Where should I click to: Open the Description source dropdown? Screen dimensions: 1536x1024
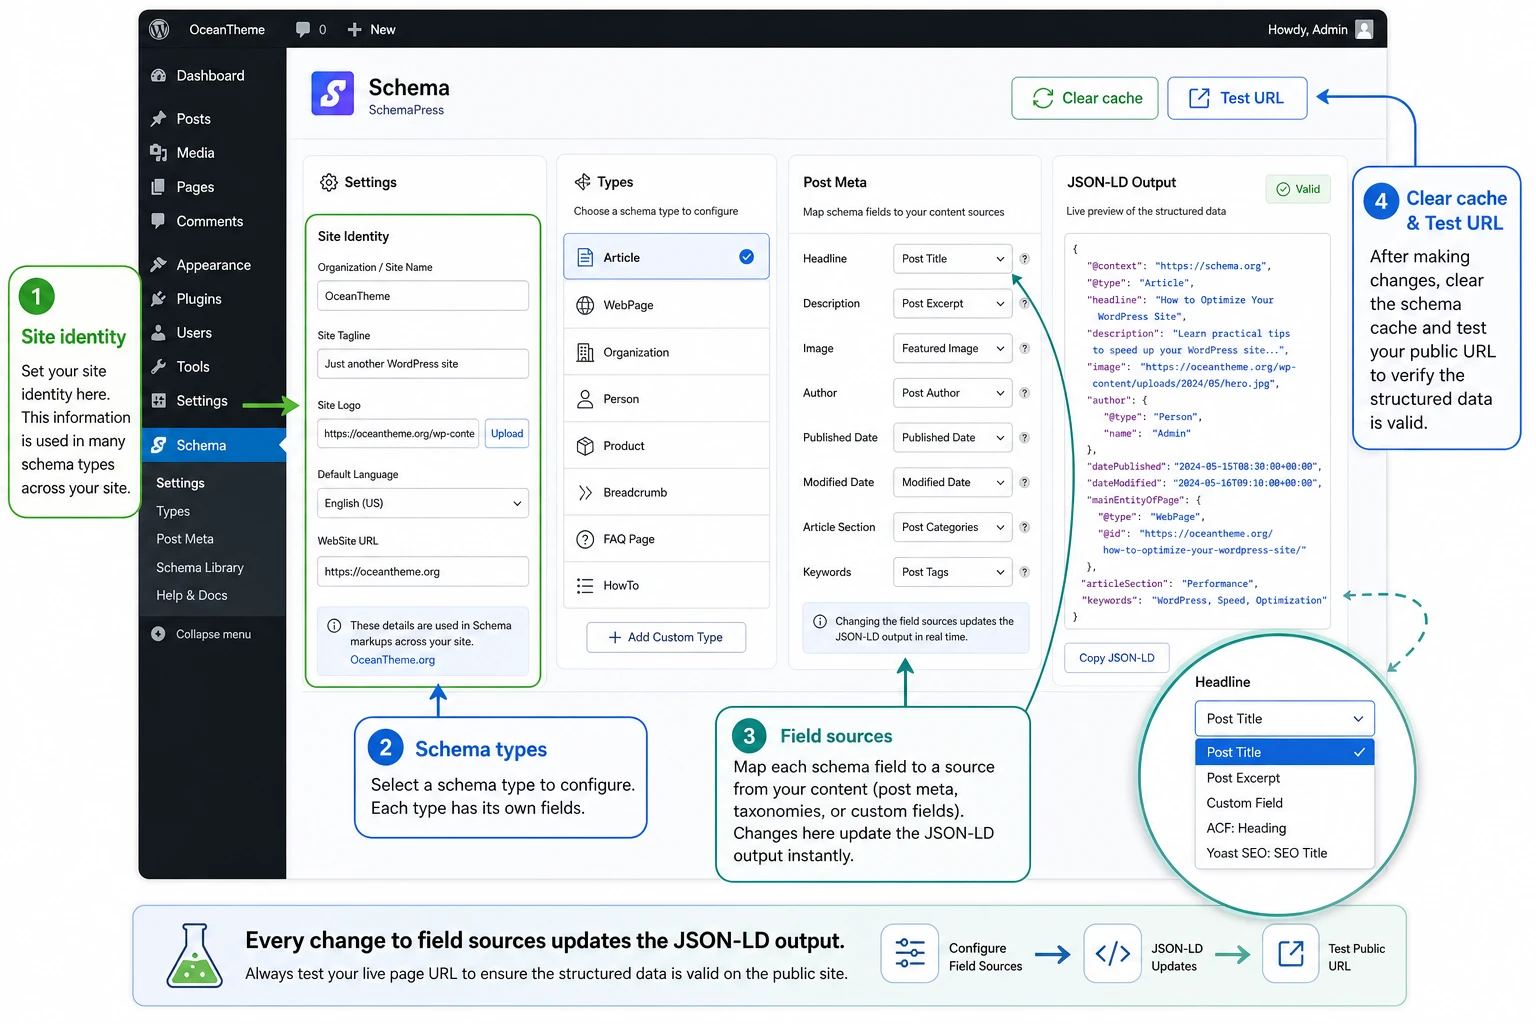point(952,304)
